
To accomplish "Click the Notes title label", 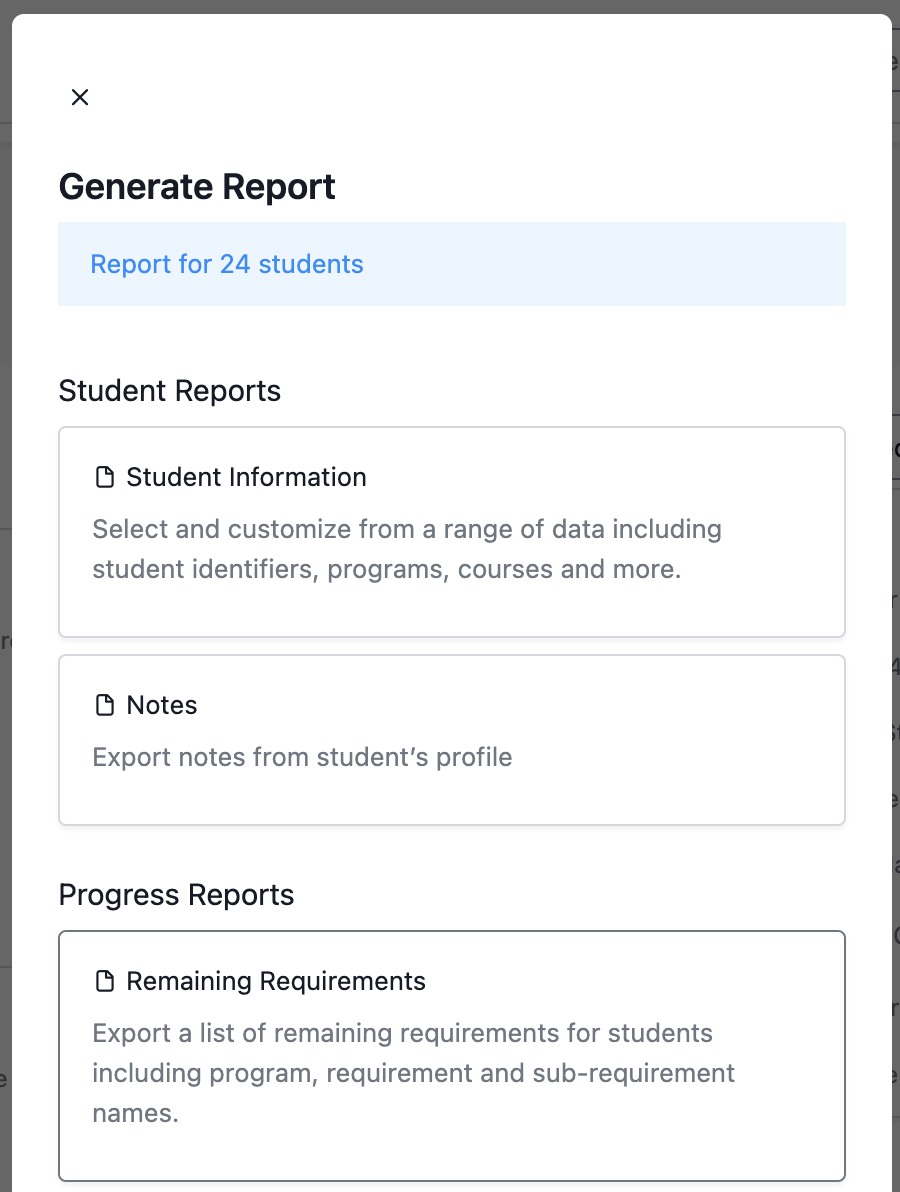I will pos(162,705).
